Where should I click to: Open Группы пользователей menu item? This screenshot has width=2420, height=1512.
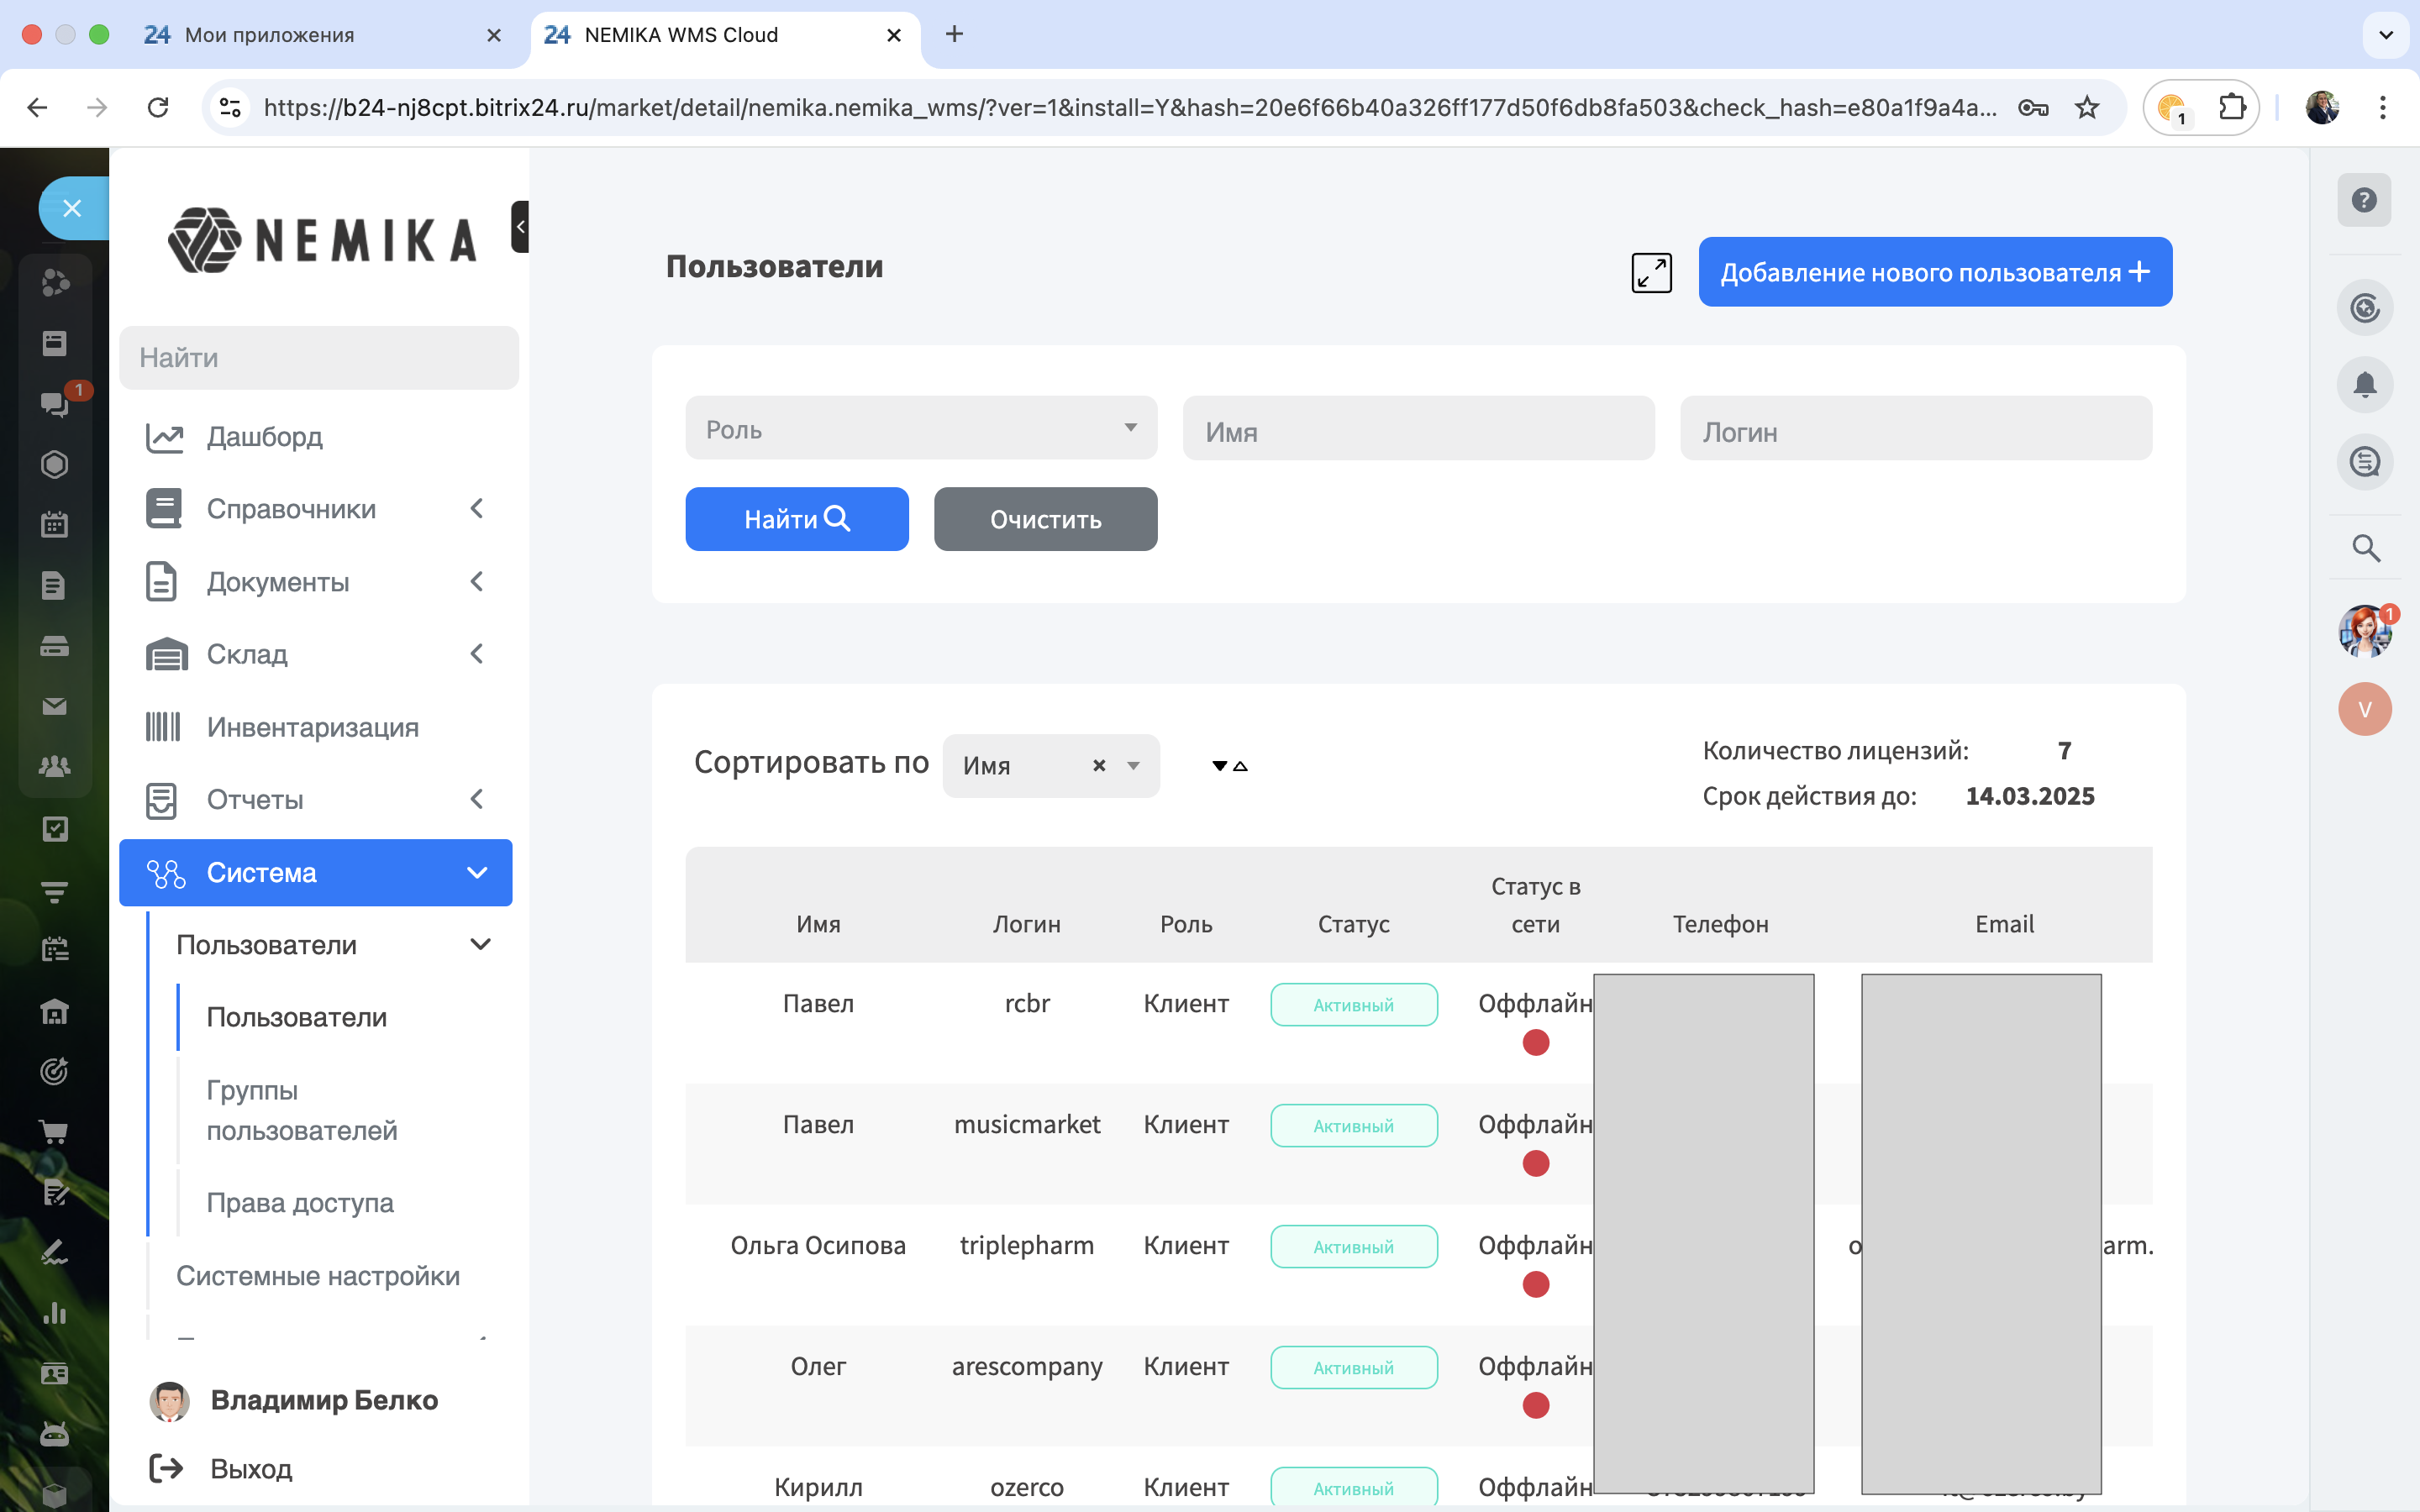click(301, 1110)
